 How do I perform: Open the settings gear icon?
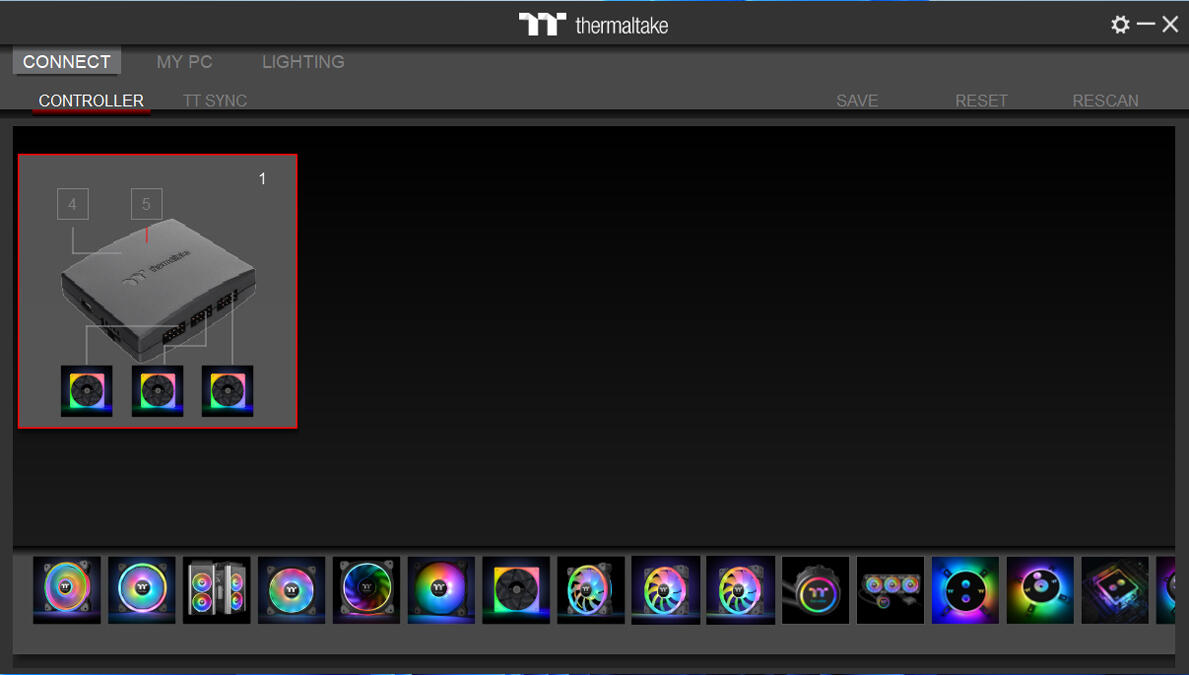pos(1120,24)
